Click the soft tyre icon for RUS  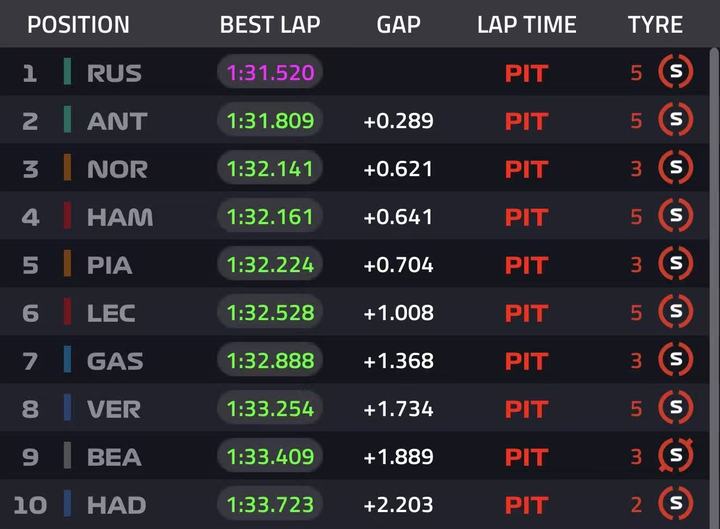675,73
